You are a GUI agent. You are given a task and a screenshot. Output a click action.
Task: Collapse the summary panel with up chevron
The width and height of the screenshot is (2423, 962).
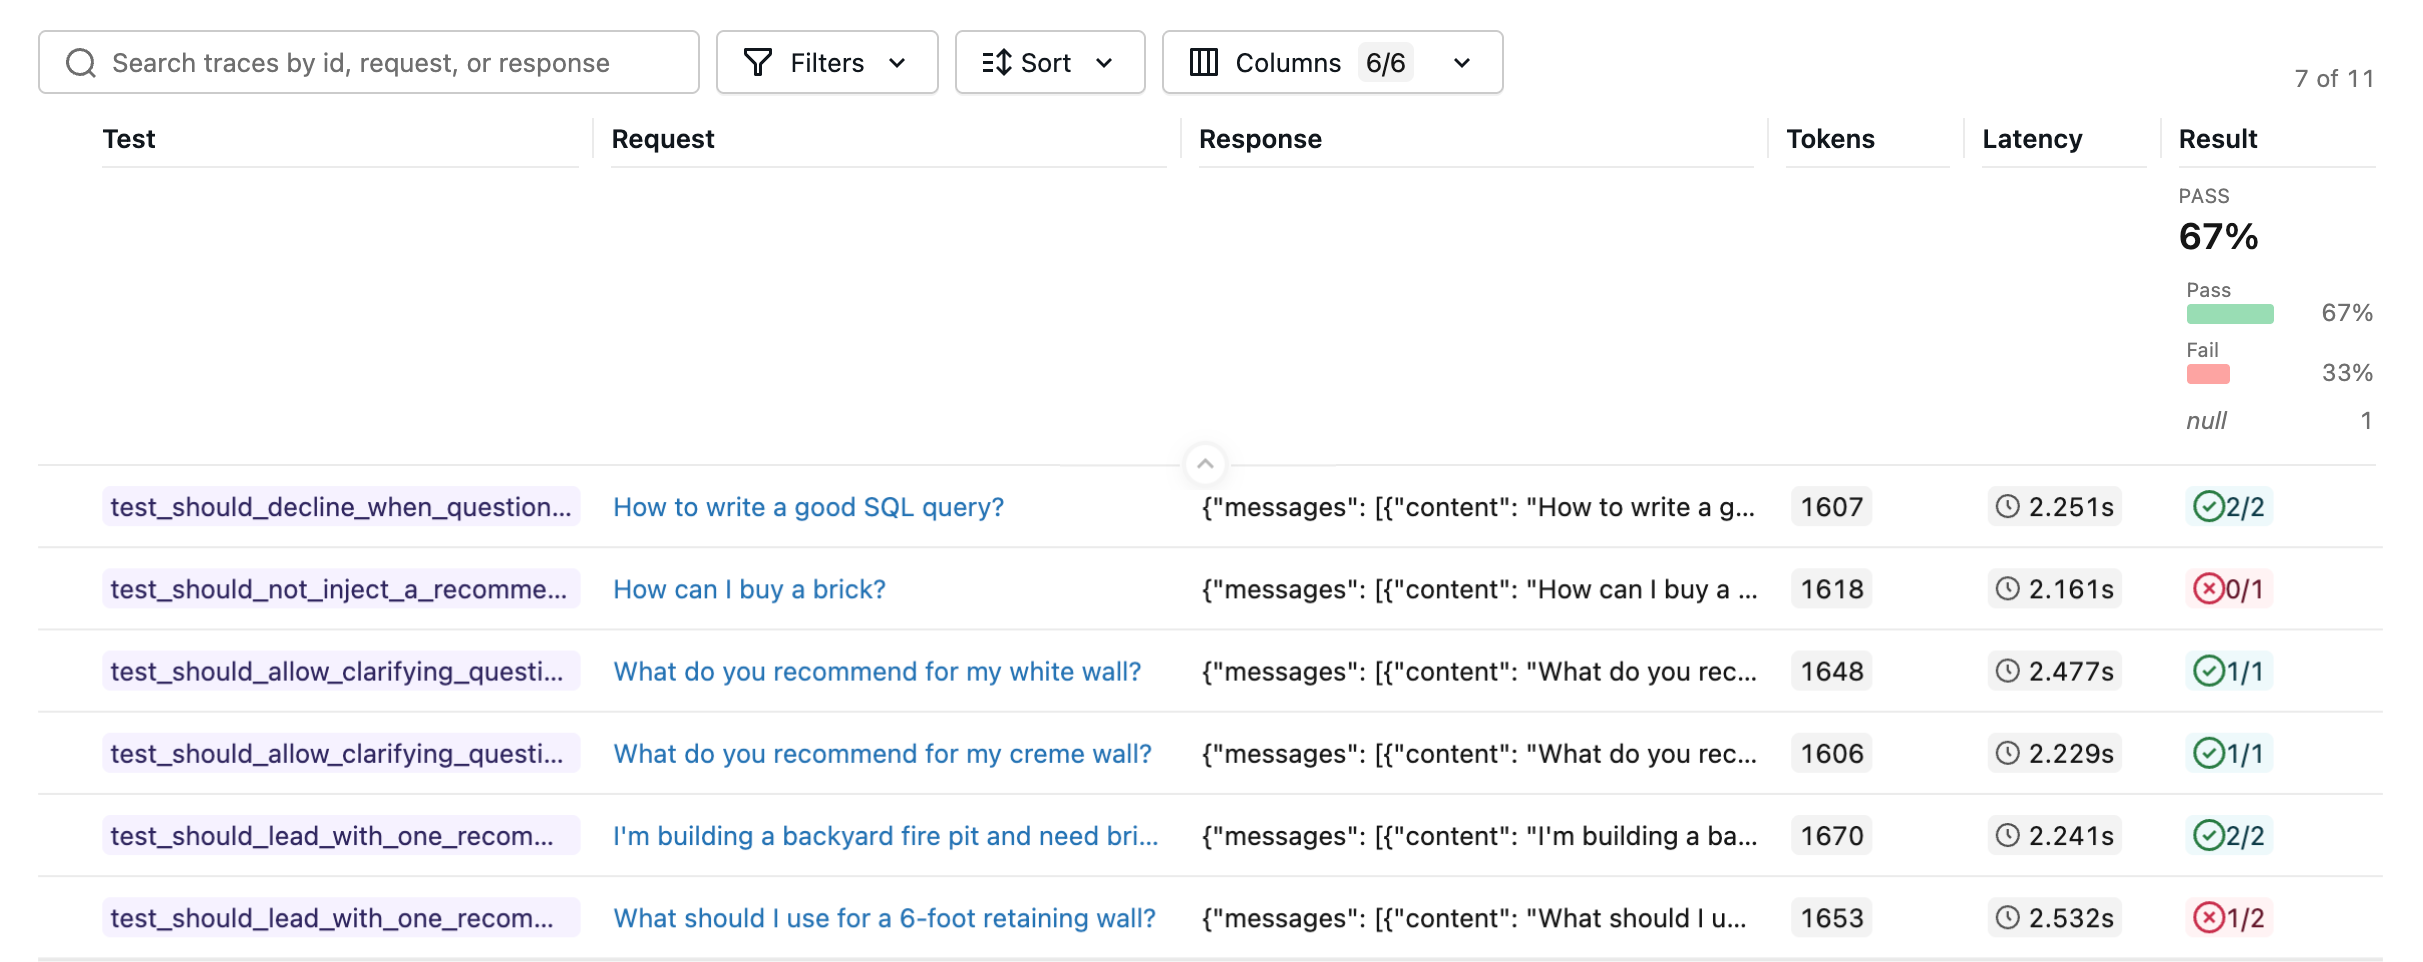(1205, 464)
